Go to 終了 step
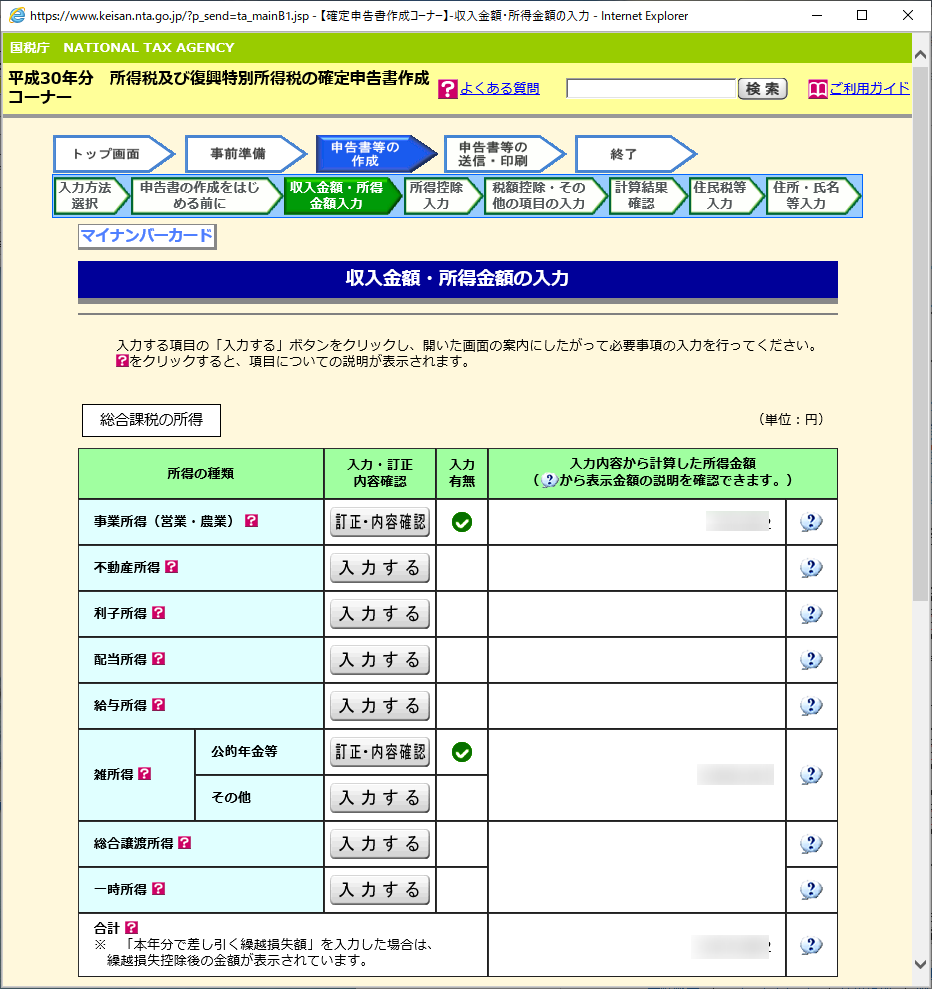Screen dimensions: 932x989 pos(635,154)
